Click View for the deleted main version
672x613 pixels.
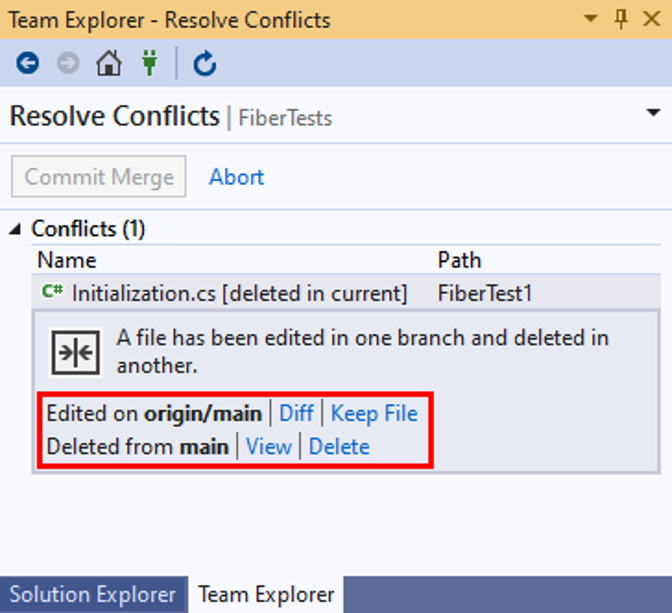269,446
